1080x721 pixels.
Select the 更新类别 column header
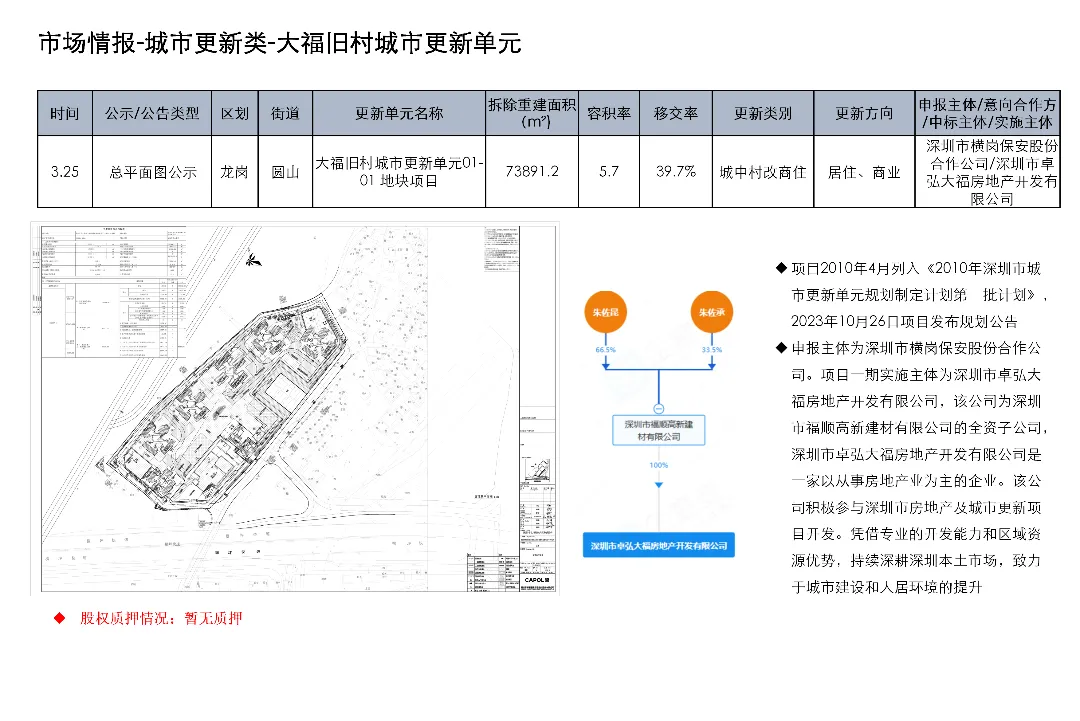tap(762, 113)
